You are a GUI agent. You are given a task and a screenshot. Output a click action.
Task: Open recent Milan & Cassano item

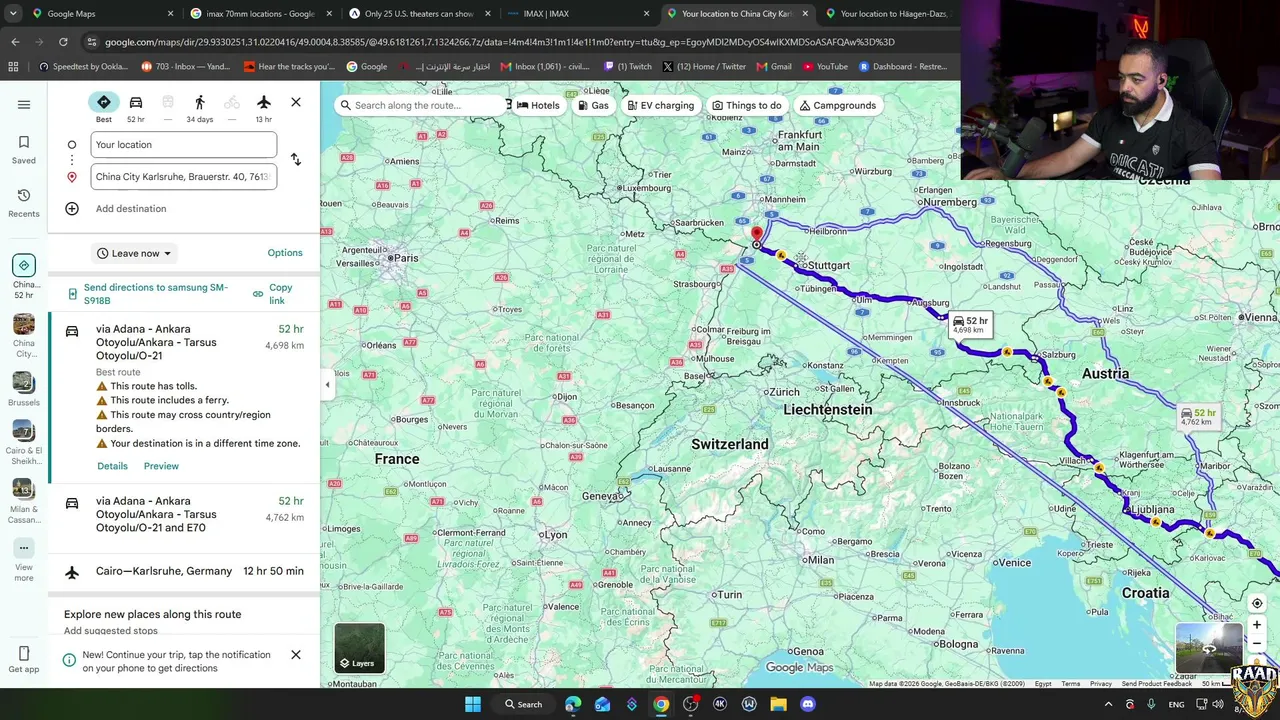(24, 501)
